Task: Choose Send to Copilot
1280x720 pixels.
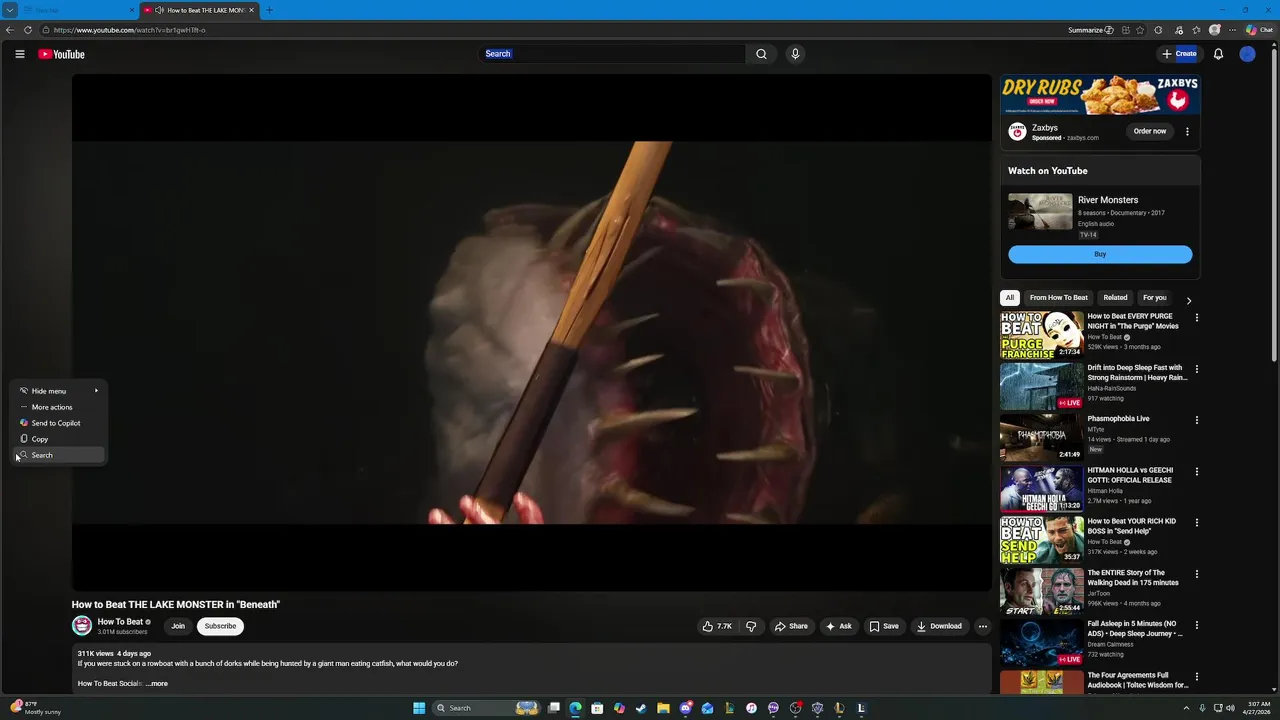Action: pyautogui.click(x=58, y=423)
